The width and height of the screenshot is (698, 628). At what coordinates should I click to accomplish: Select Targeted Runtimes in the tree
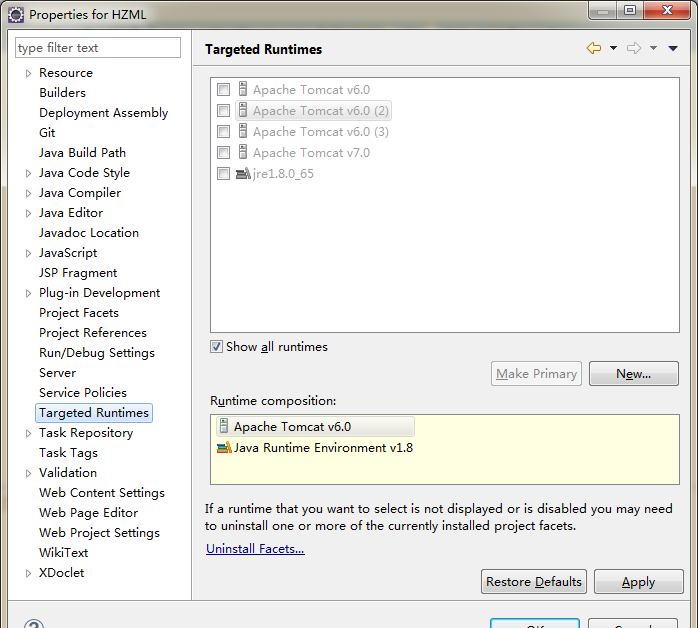[x=94, y=413]
